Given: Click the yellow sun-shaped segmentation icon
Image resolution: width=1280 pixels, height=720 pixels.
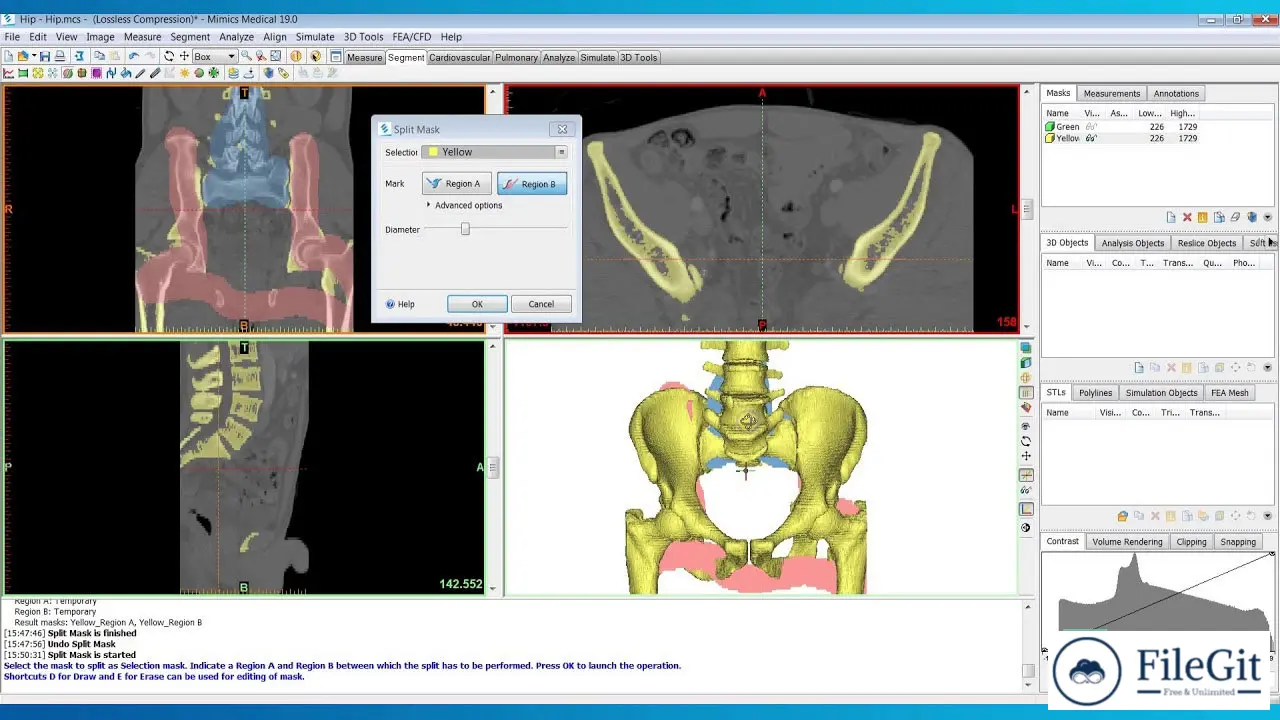Looking at the screenshot, I should (x=185, y=73).
